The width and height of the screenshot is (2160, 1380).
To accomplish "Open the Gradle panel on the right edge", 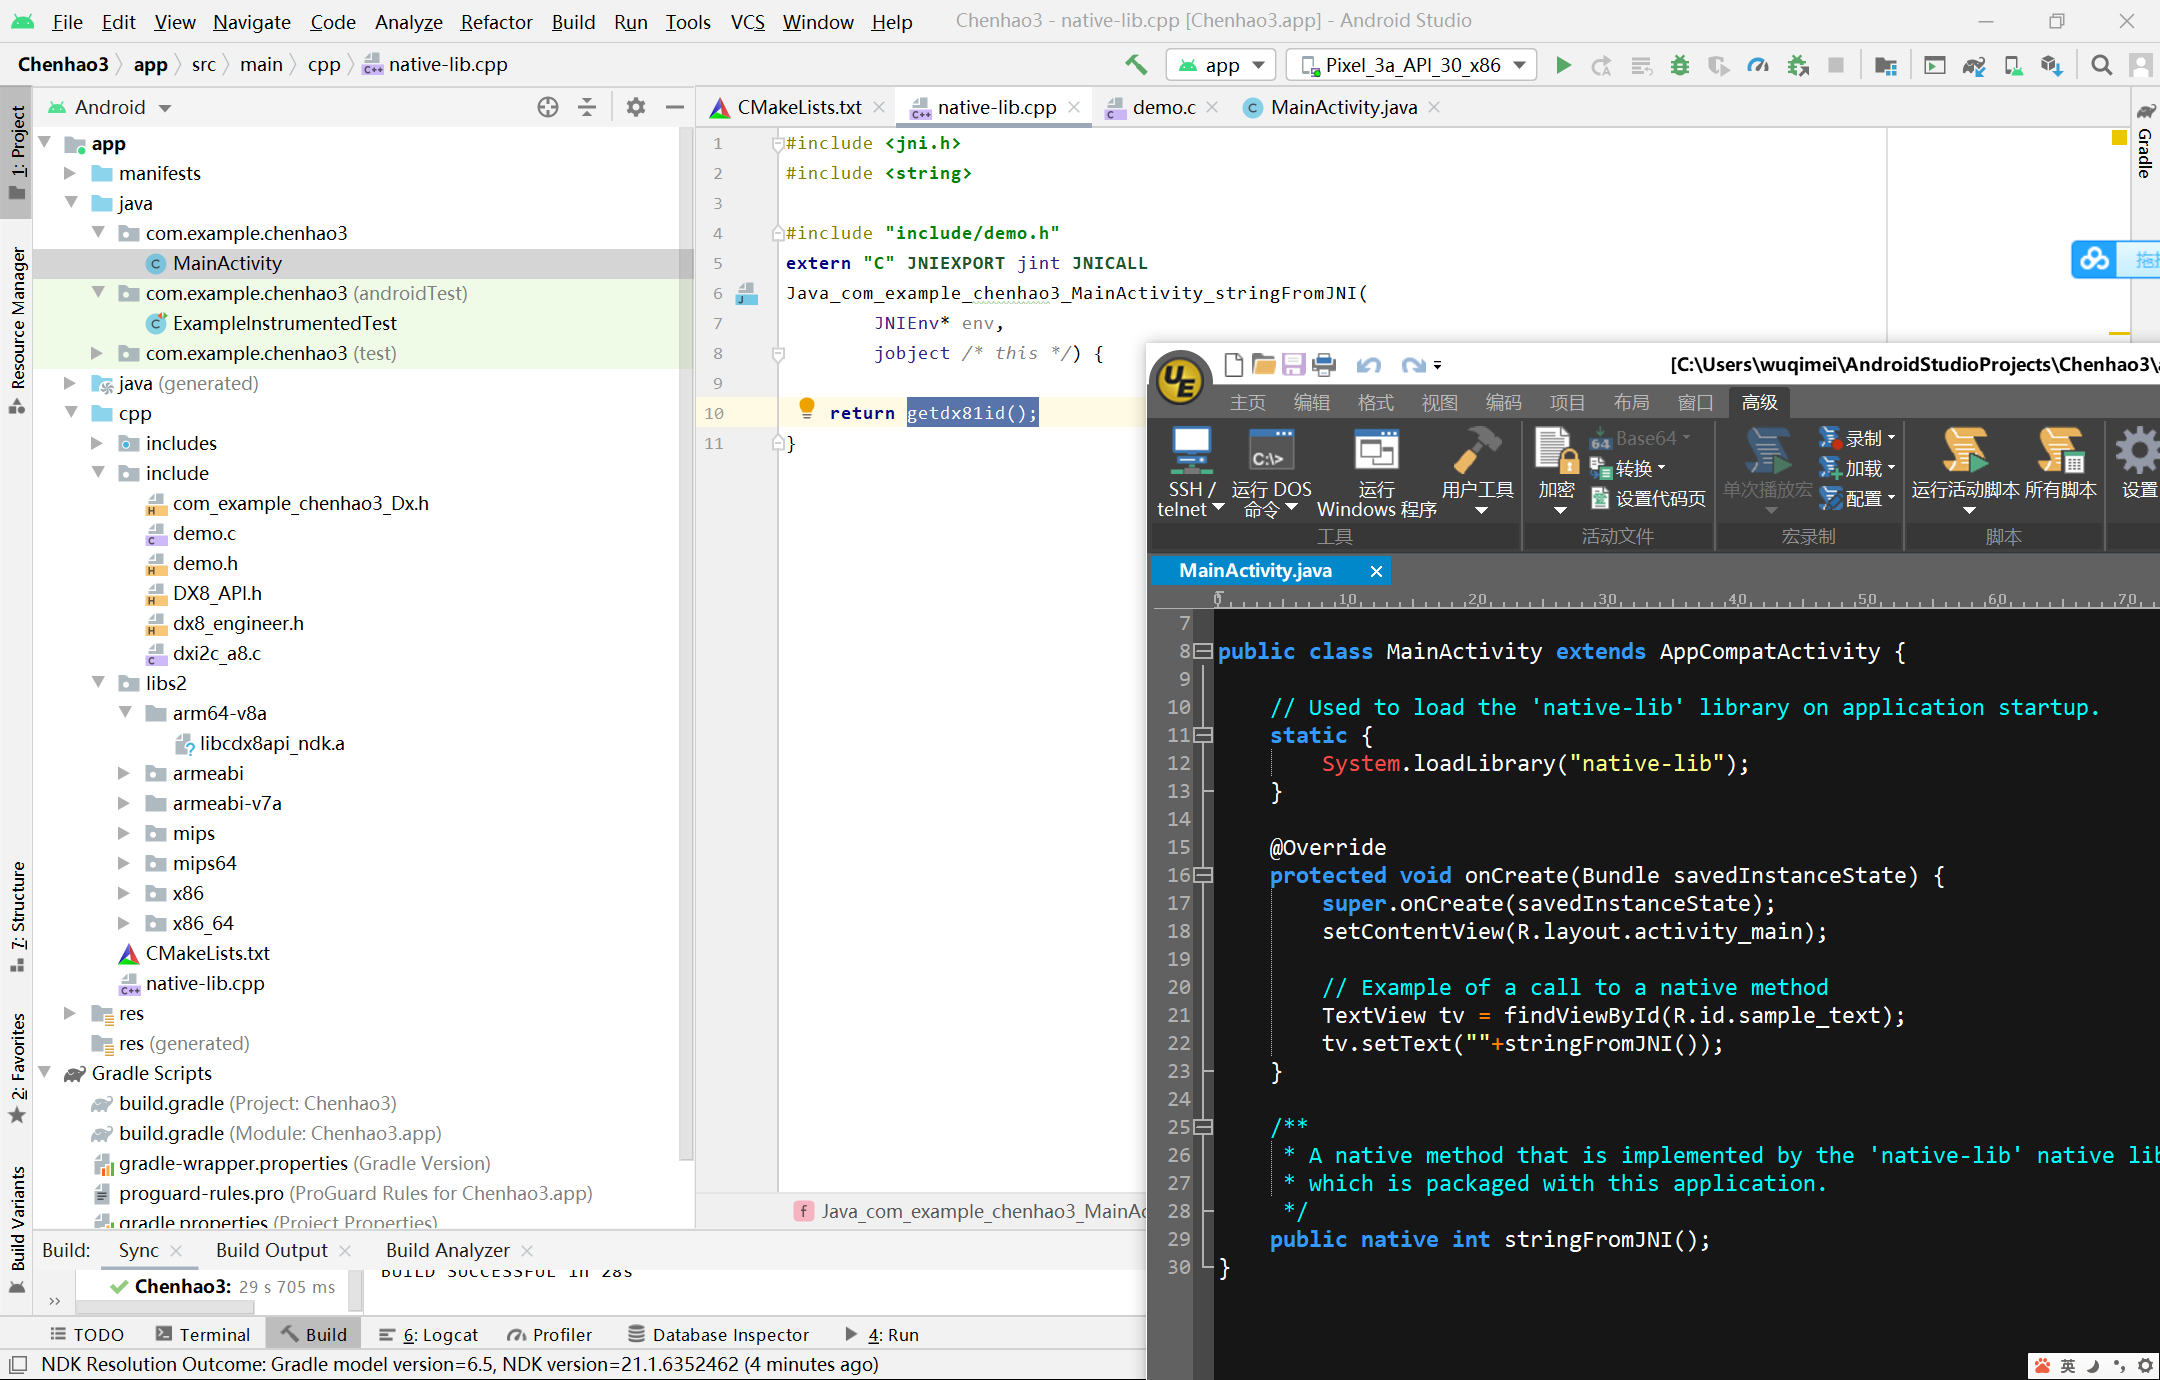I will tap(2145, 150).
